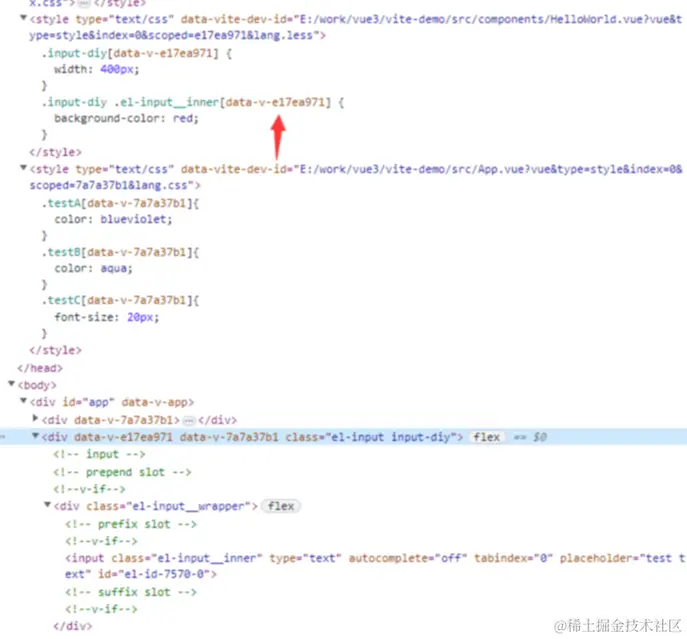The width and height of the screenshot is (687, 639).
Task: Select the '<!-- prepend slot -->' comment node
Action: [x=122, y=472]
